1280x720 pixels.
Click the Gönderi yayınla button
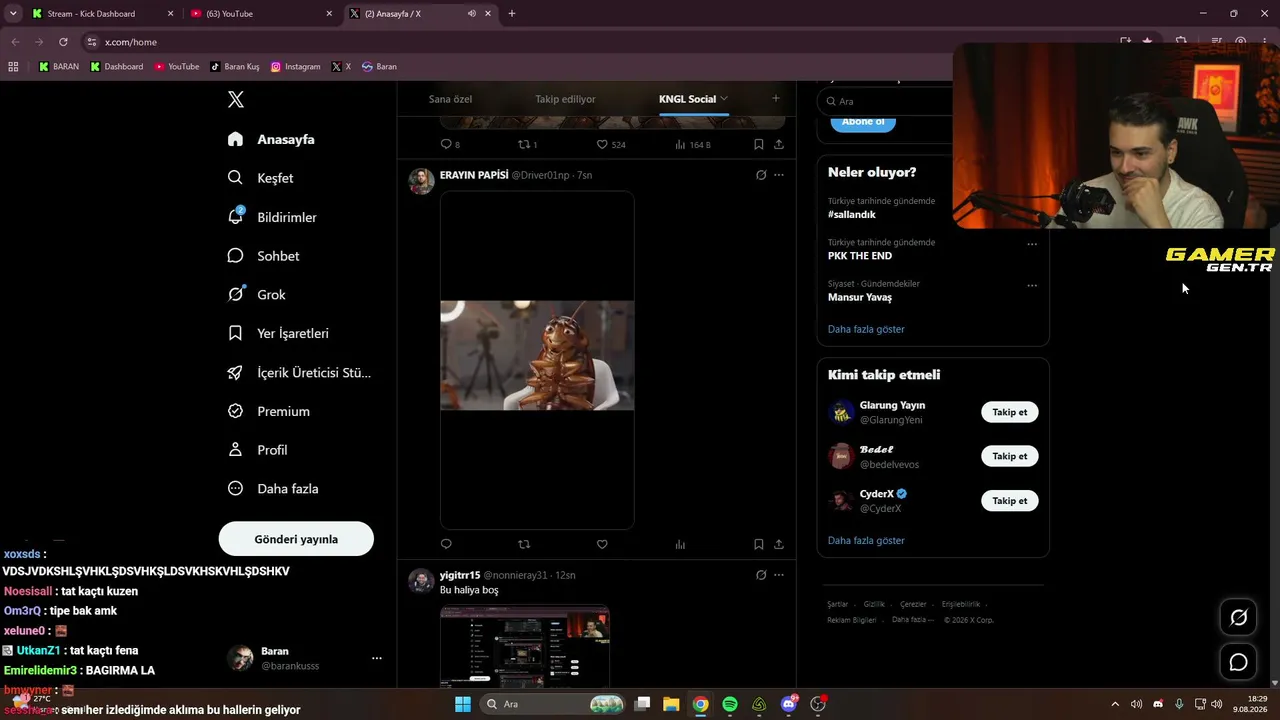296,539
